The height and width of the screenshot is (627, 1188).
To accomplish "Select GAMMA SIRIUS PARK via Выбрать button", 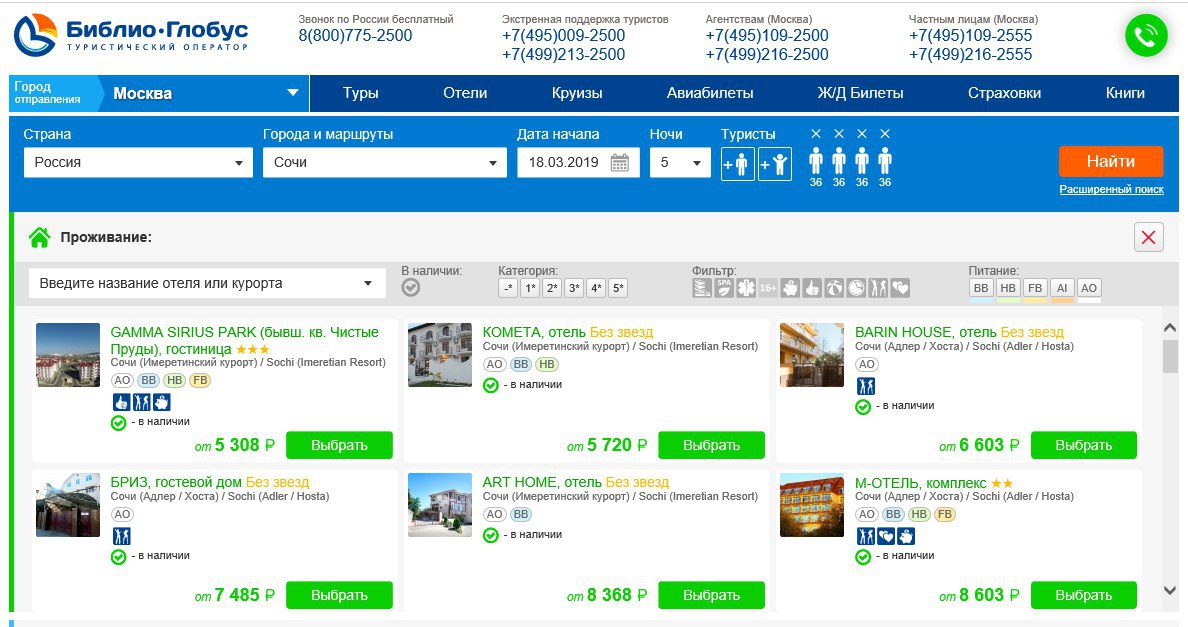I will (x=339, y=445).
